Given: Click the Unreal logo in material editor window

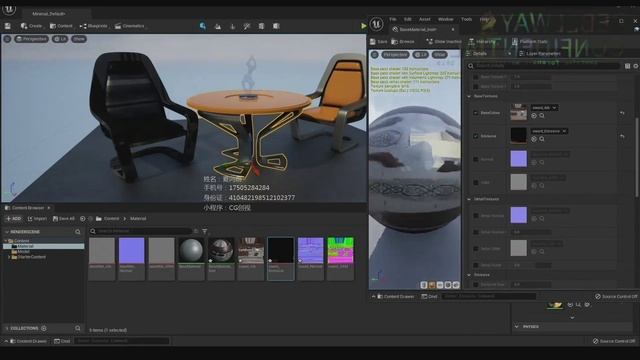Looking at the screenshot, I should point(377,24).
